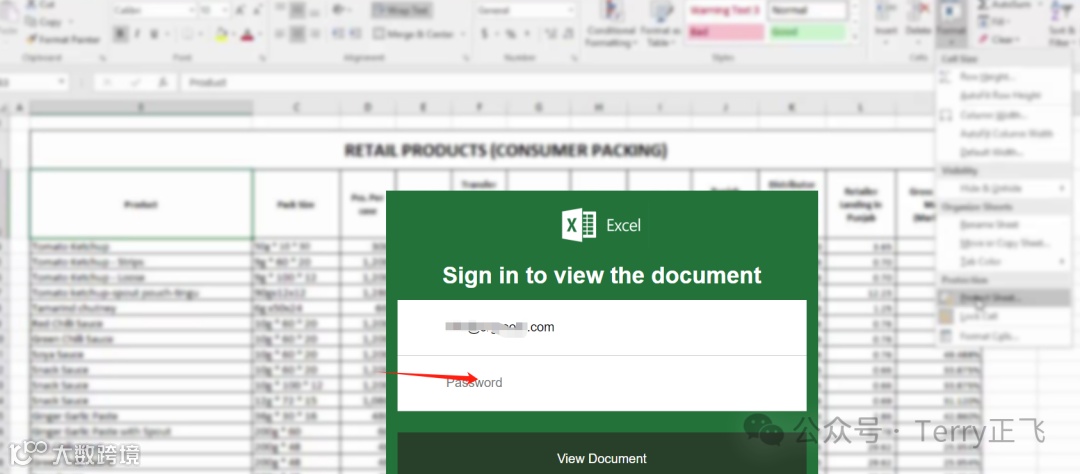Viewport: 1080px width, 474px height.
Task: Click the Name Box dropdown
Action: coord(61,82)
